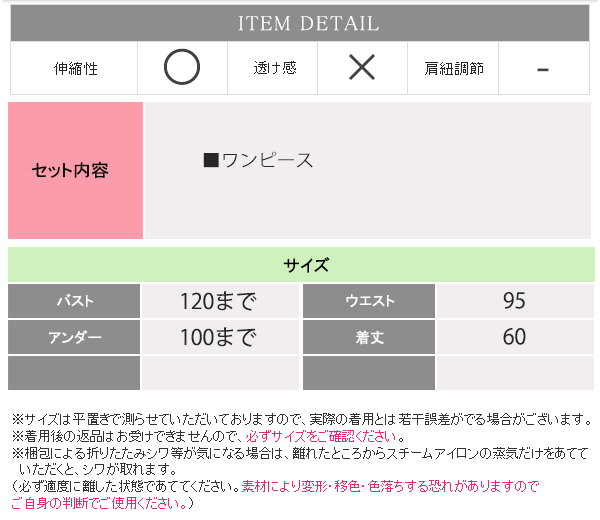Viewport: 600px width, 520px height.
Task: Click the ■ワンピース text
Action: [258, 160]
